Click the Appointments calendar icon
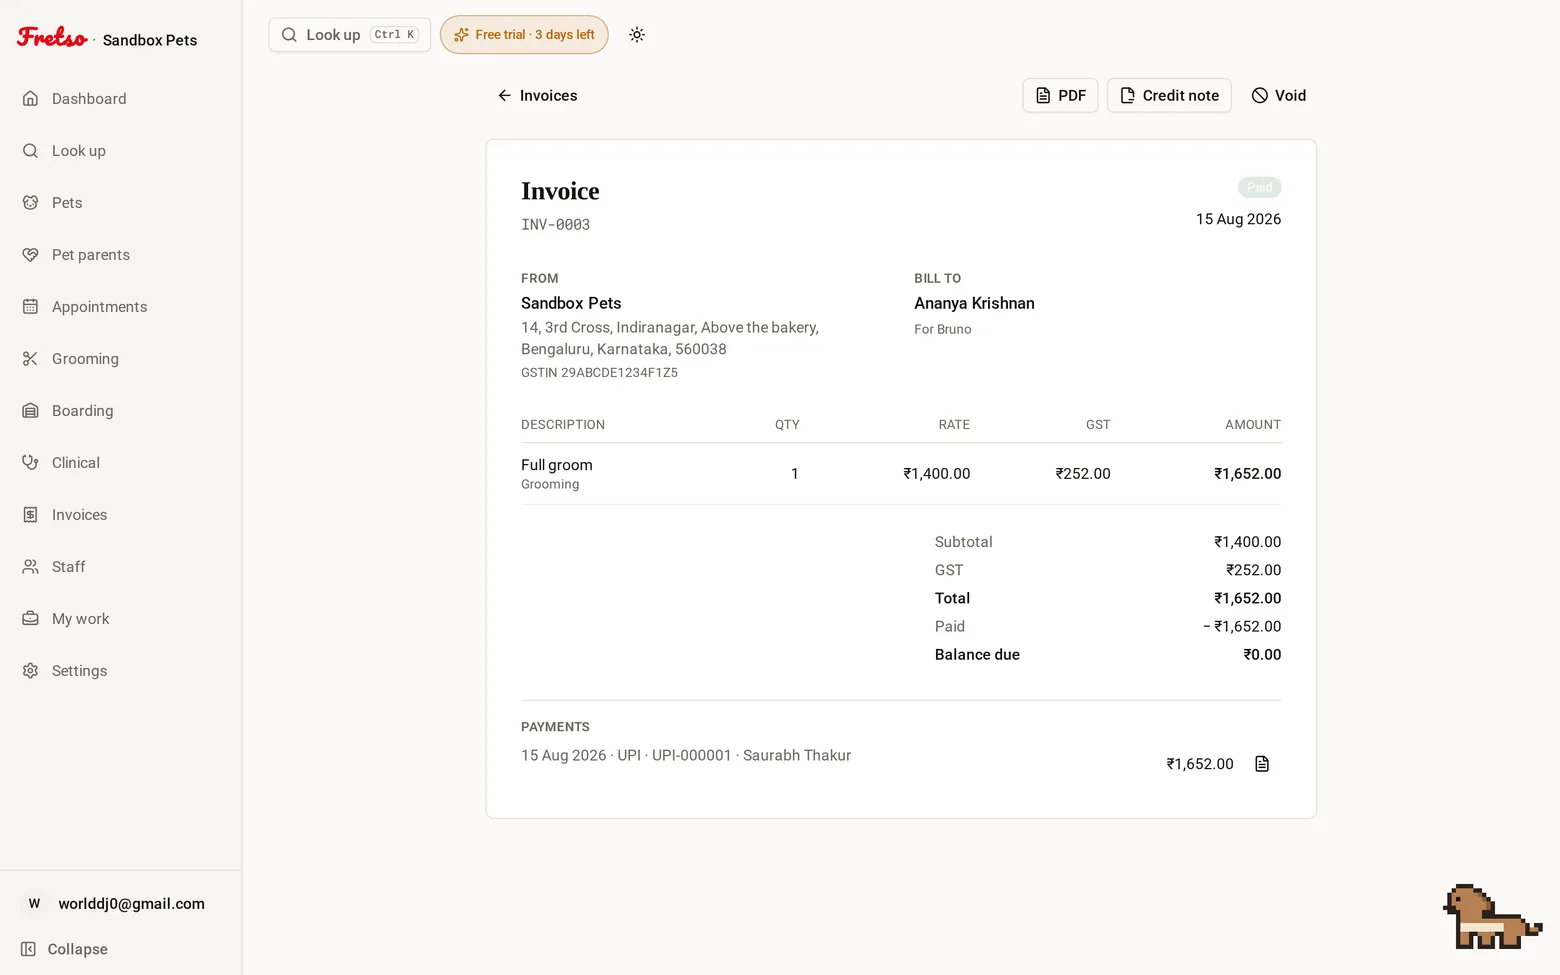 30,307
